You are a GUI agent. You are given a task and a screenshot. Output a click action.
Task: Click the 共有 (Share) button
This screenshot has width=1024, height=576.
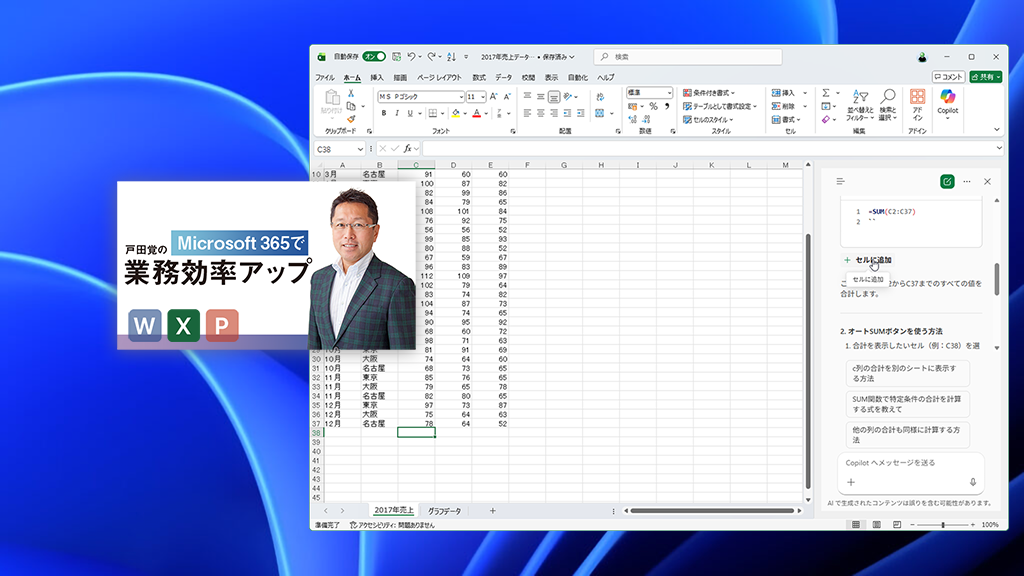pos(984,75)
